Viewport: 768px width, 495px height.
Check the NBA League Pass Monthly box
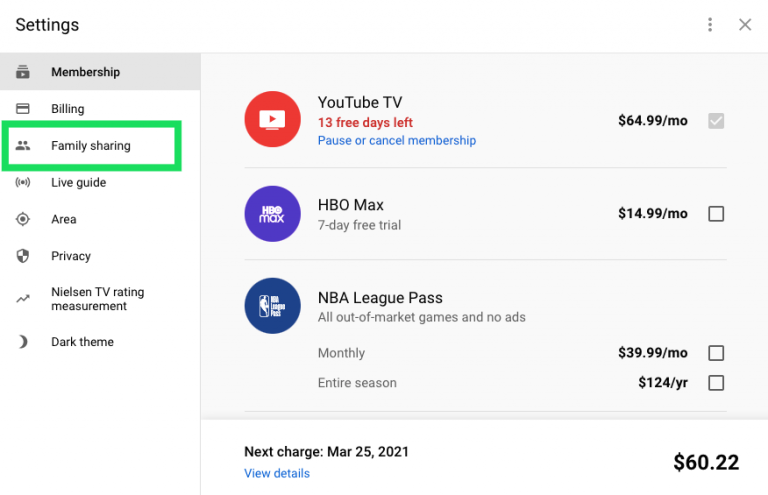[x=716, y=353]
